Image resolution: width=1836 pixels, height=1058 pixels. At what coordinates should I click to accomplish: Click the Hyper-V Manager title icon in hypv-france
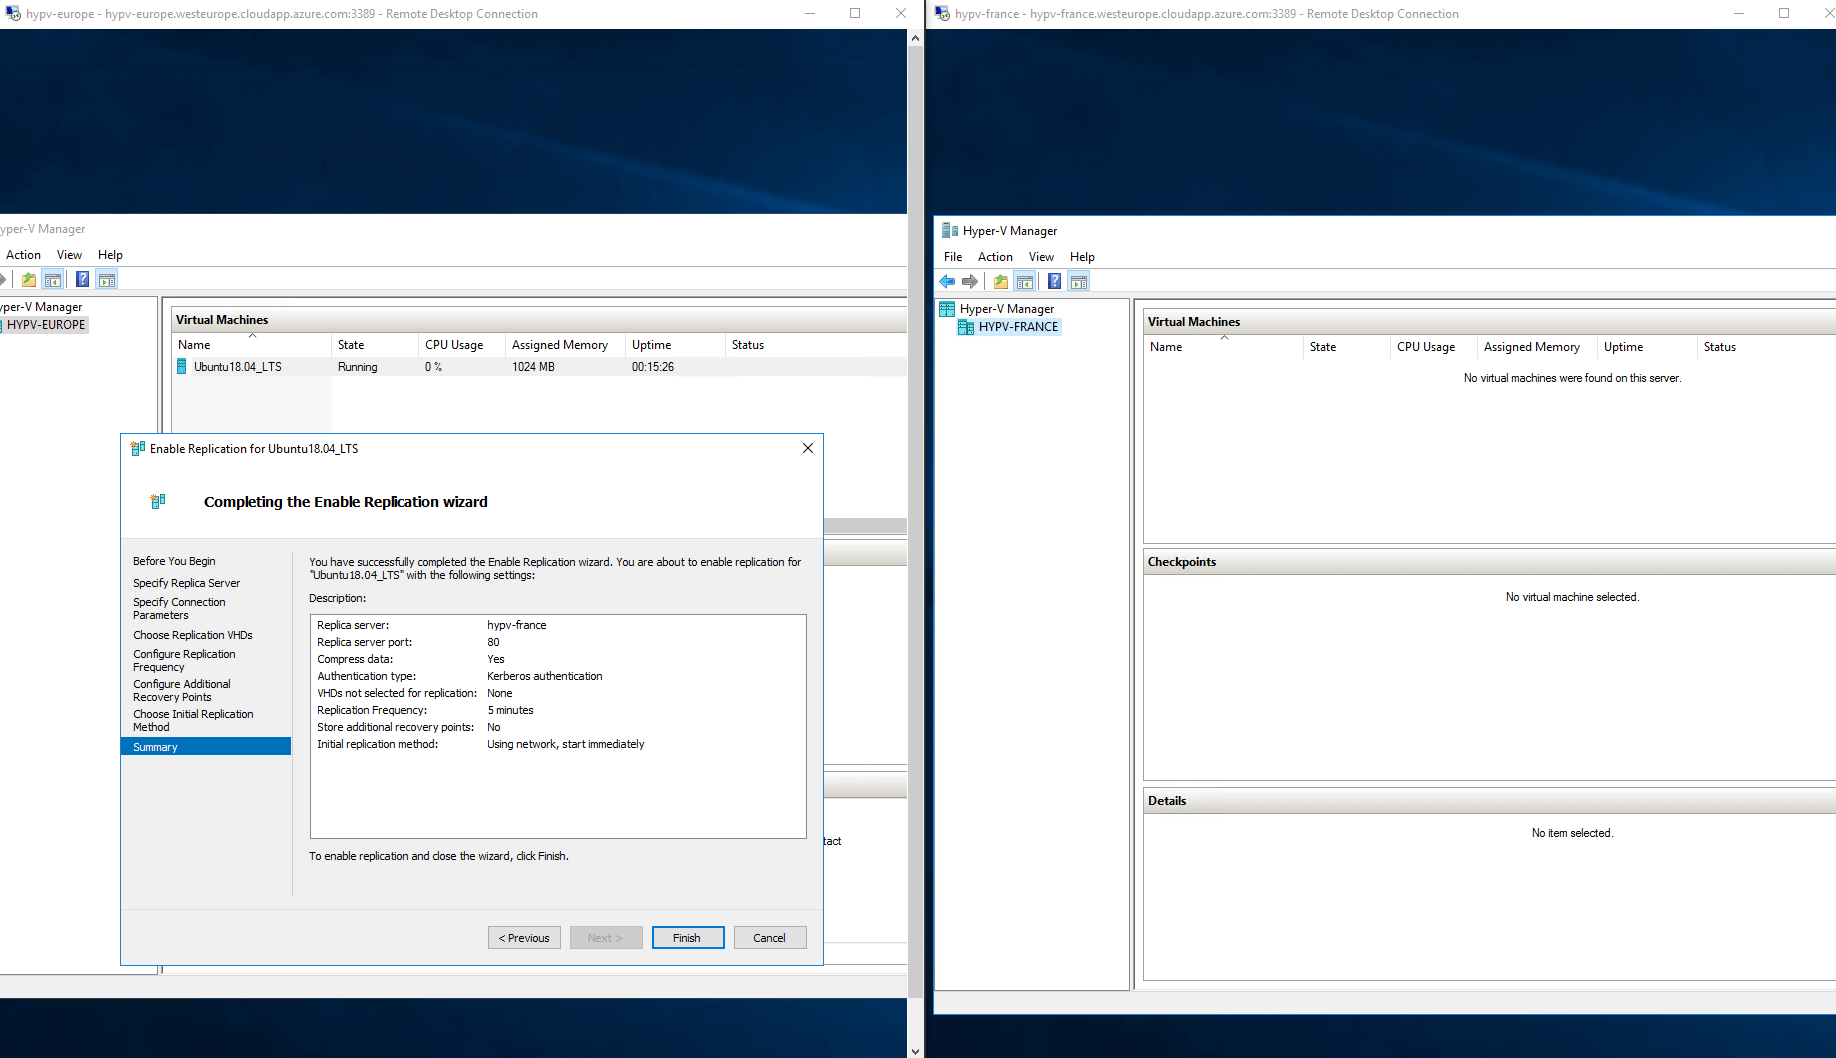coord(950,231)
